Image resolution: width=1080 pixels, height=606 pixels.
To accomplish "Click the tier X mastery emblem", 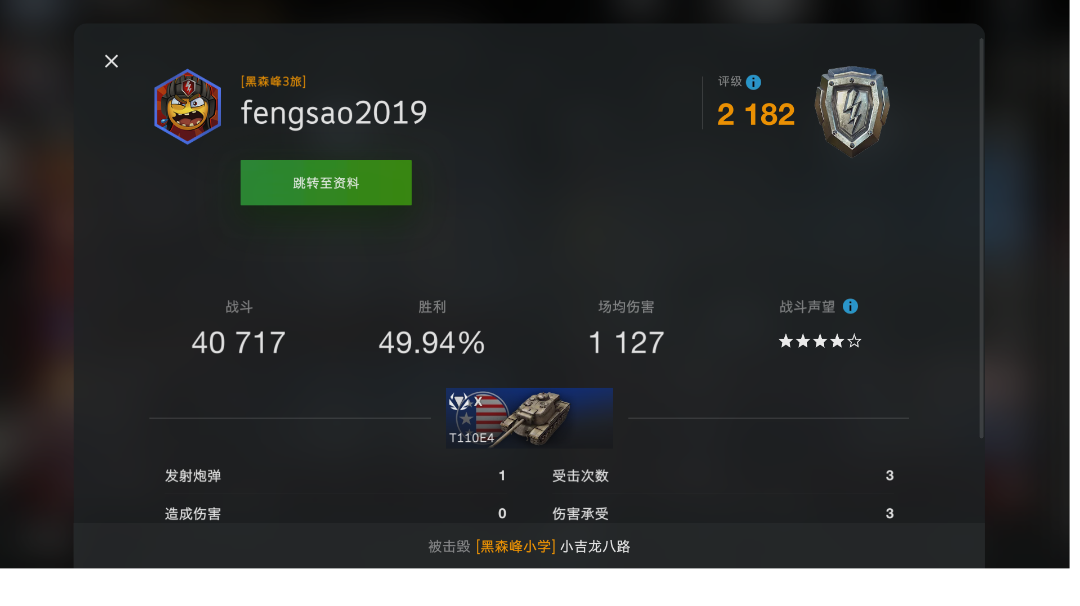I will coord(465,402).
